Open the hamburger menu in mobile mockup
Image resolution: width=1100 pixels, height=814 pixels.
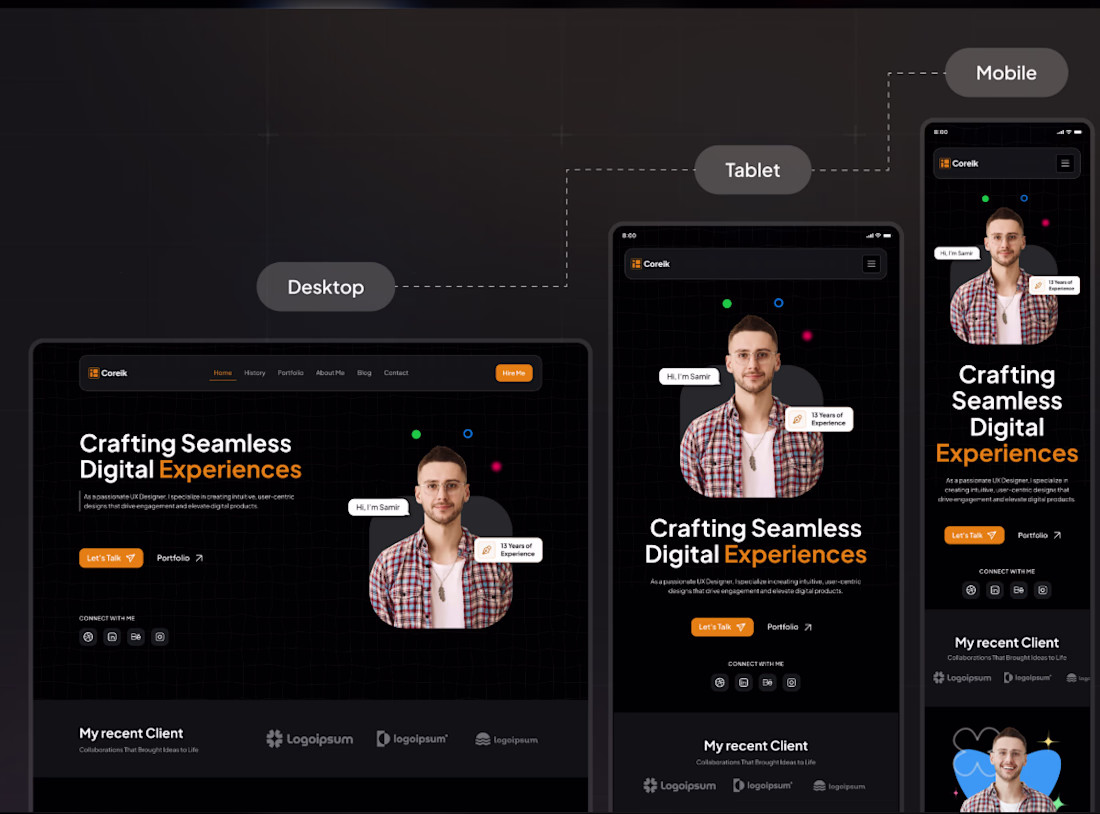point(1065,164)
